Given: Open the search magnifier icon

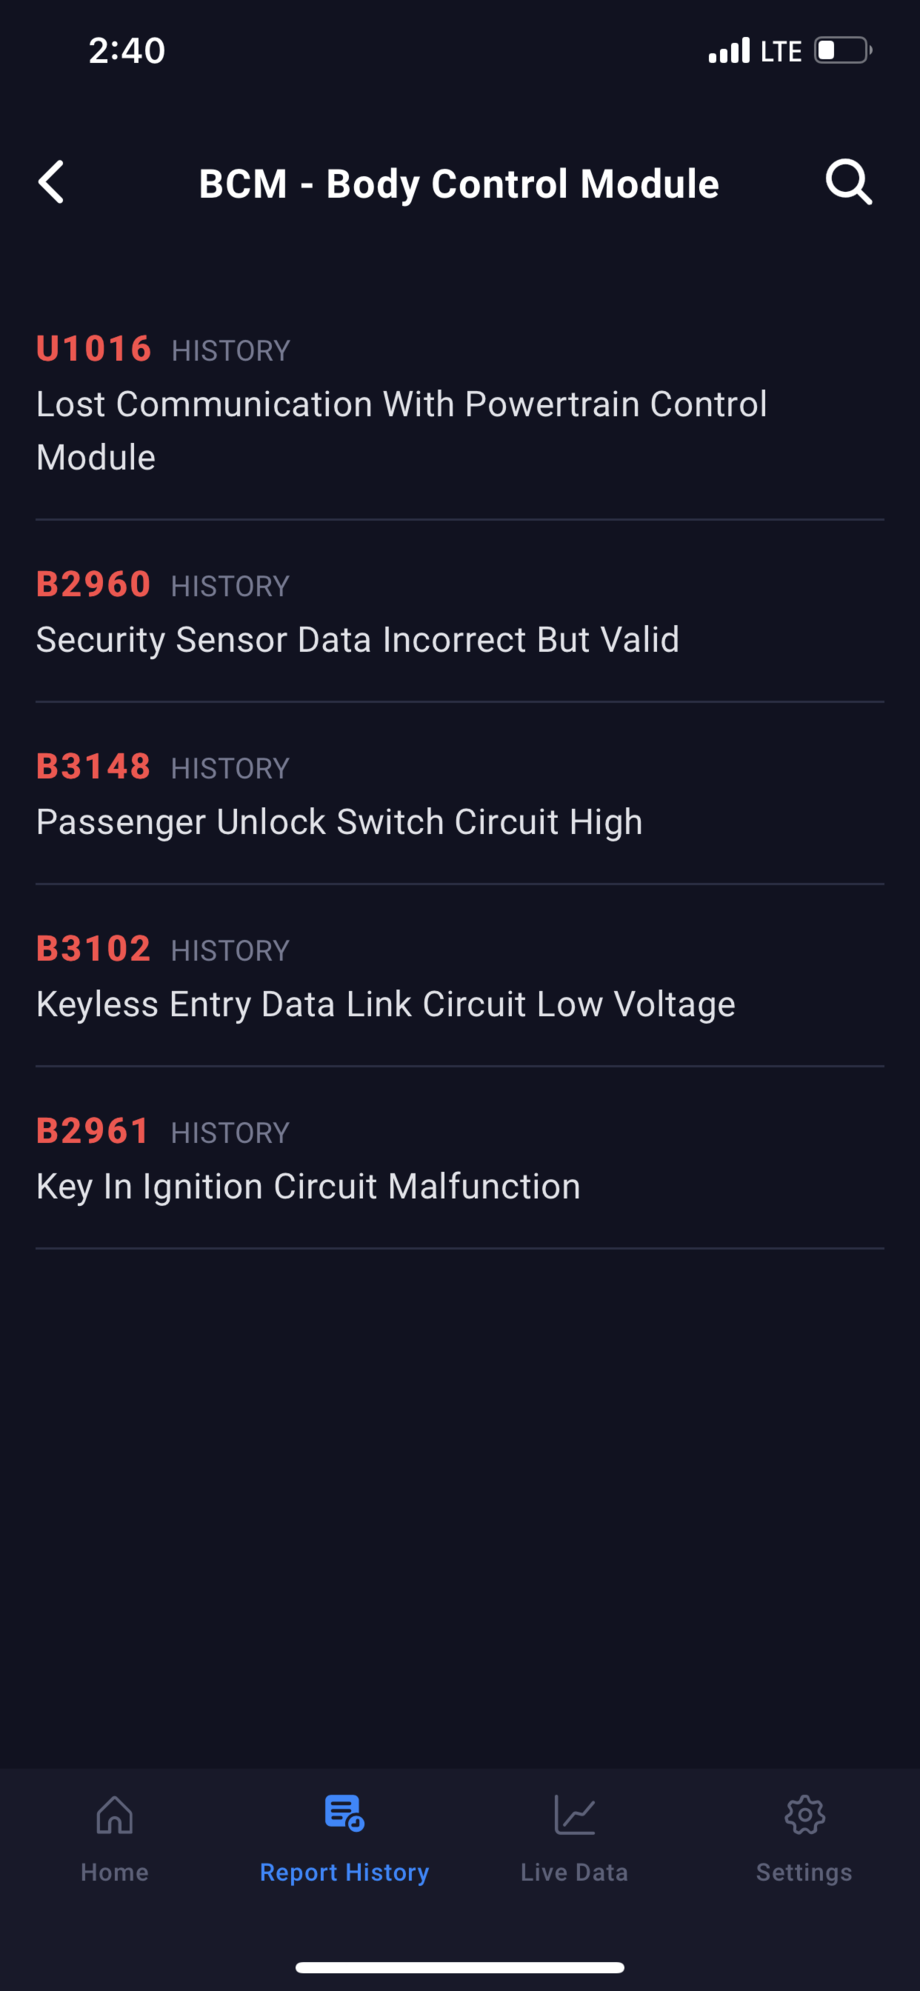Looking at the screenshot, I should coord(848,183).
